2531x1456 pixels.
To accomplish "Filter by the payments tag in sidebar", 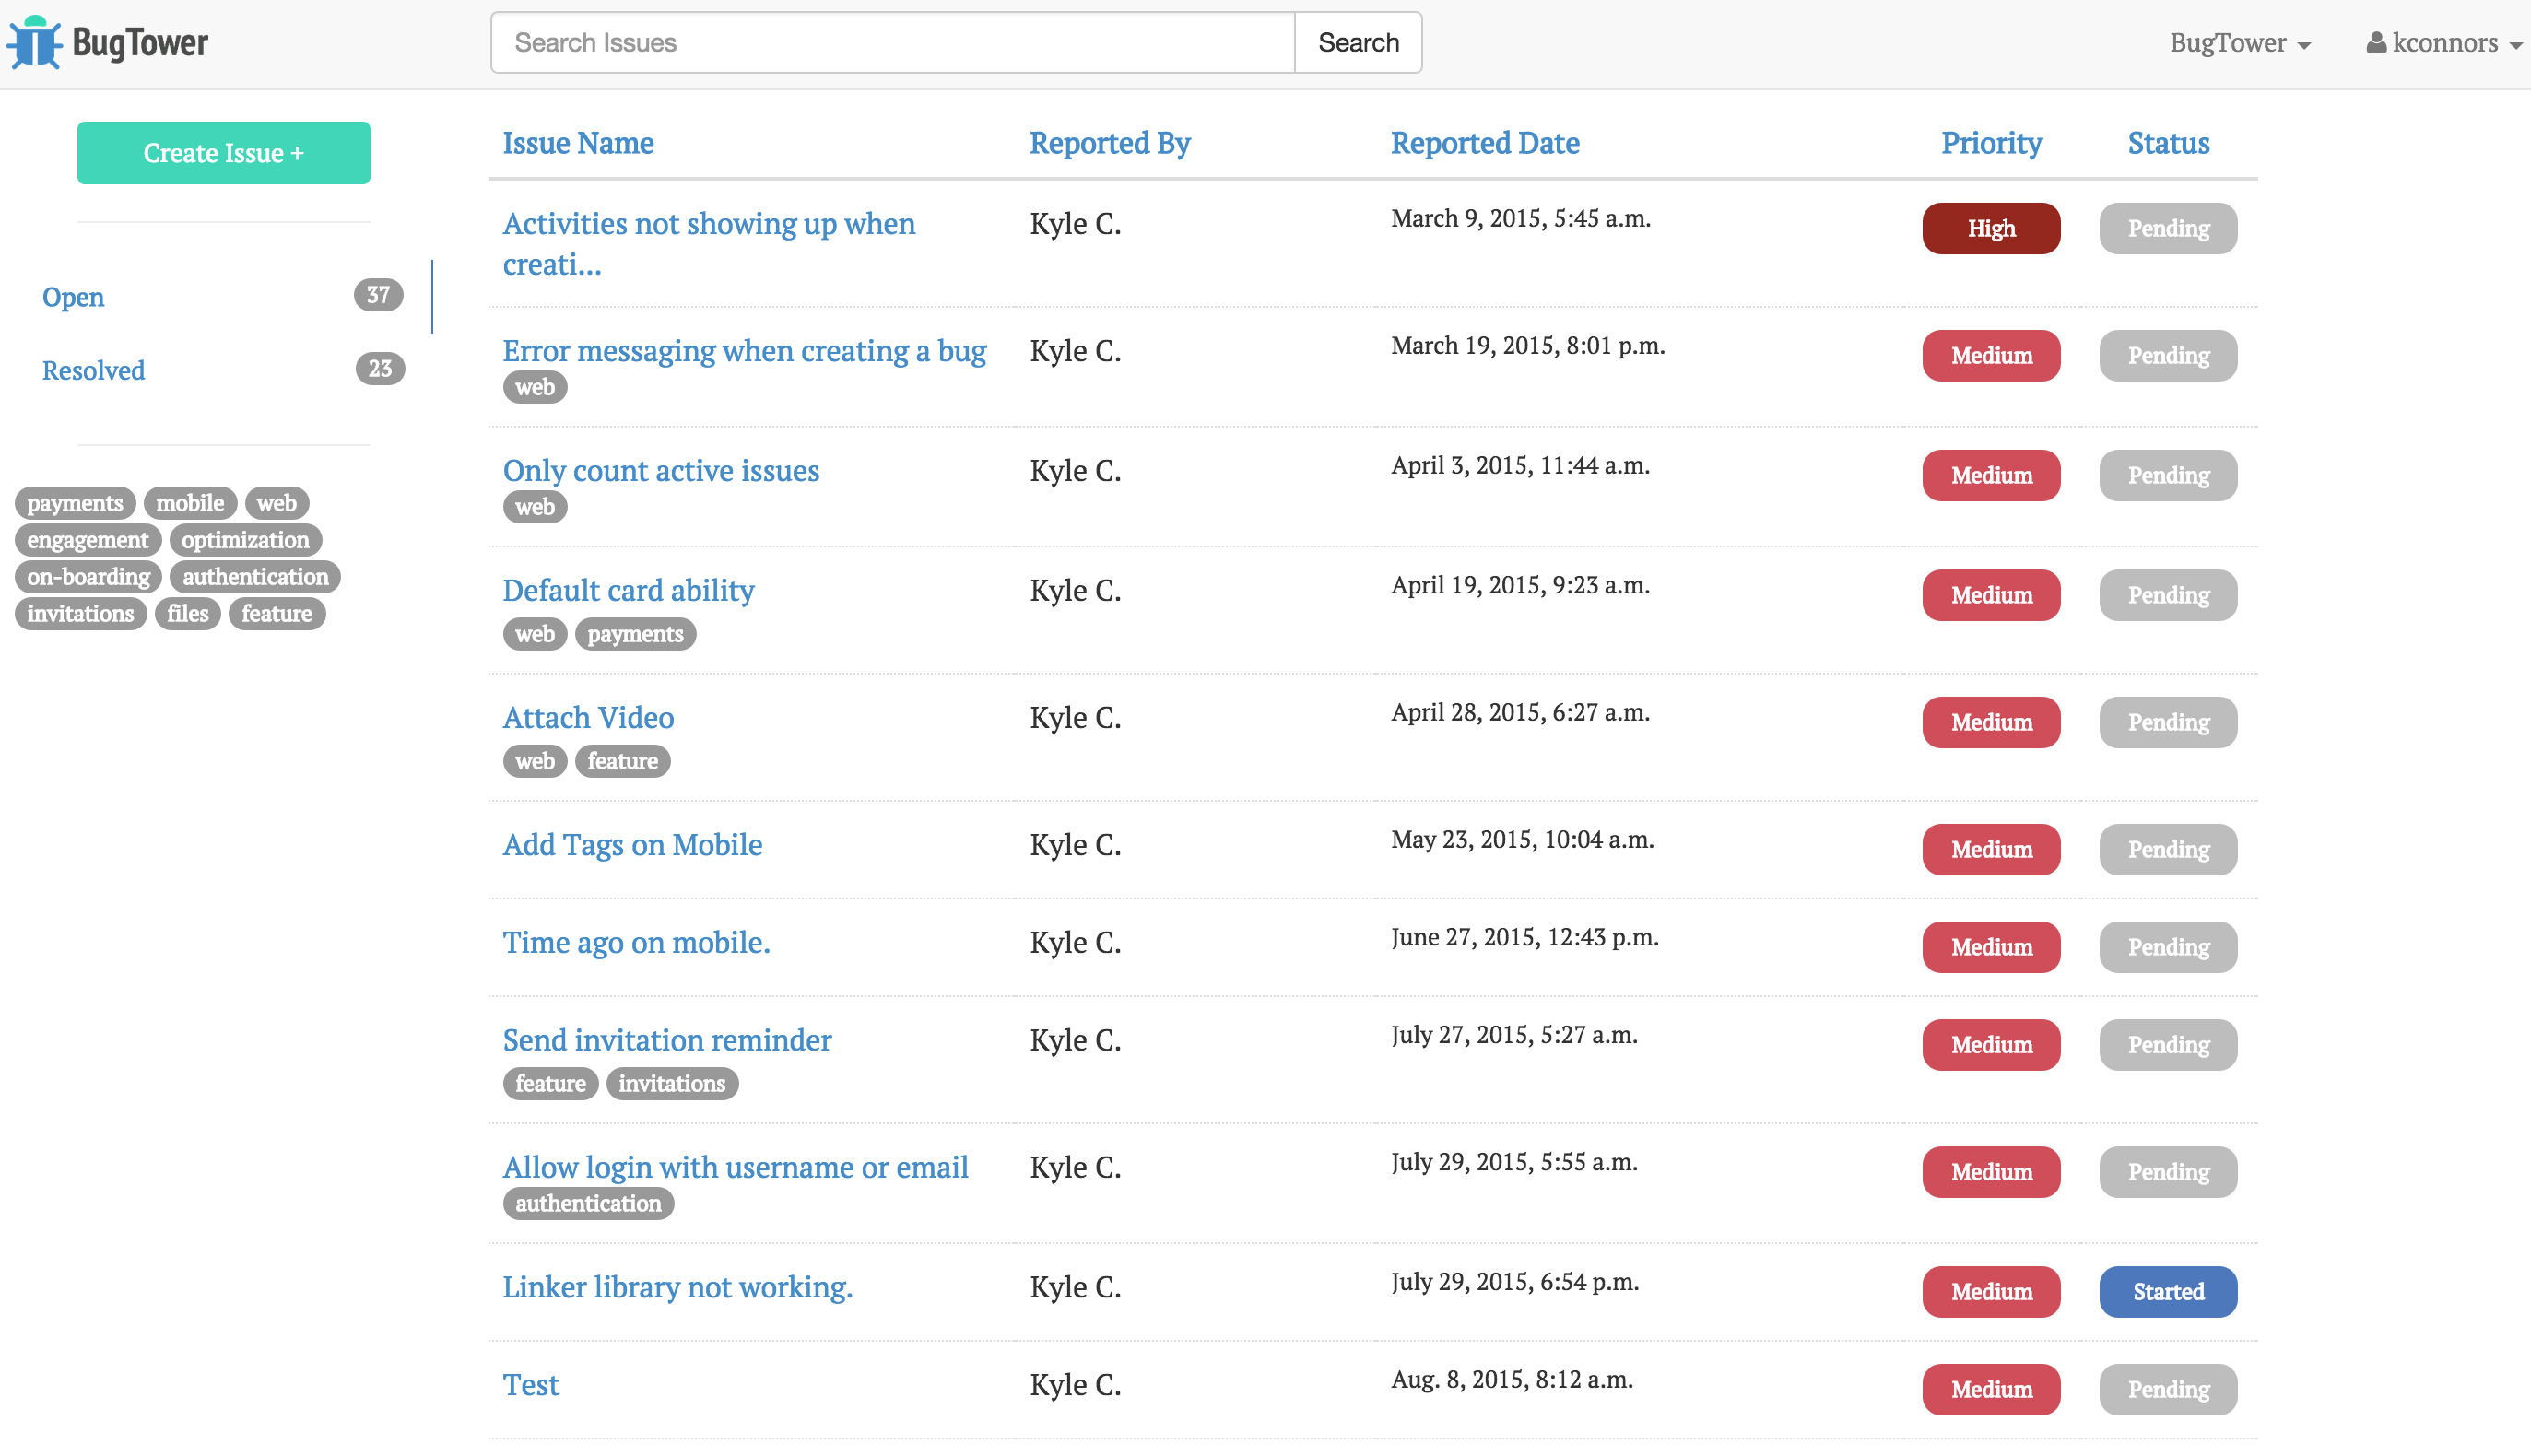I will 75,503.
